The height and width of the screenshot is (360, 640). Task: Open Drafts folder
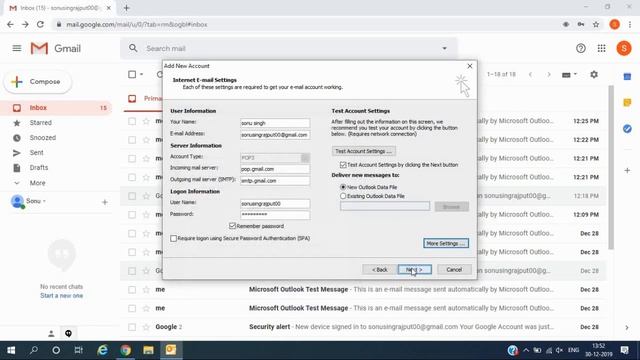point(56,168)
